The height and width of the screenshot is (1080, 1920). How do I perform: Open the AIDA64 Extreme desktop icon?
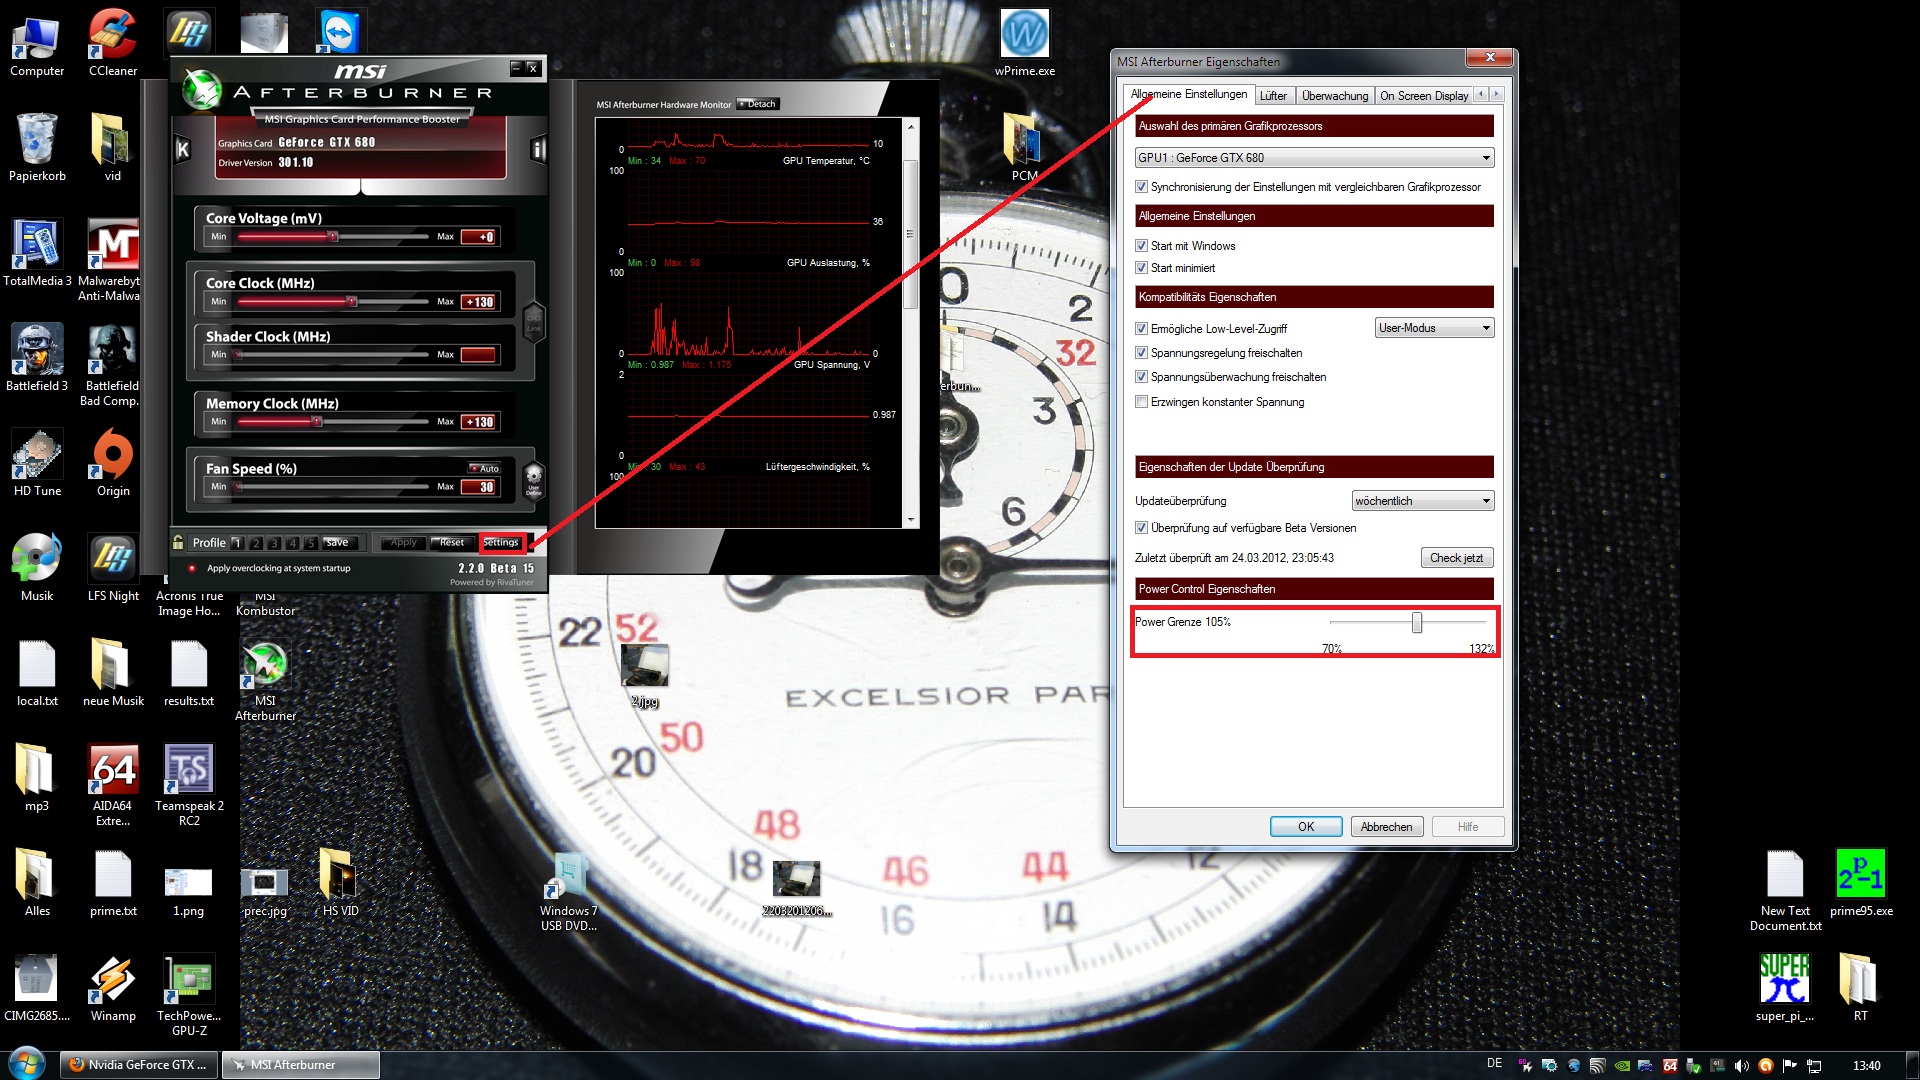113,786
